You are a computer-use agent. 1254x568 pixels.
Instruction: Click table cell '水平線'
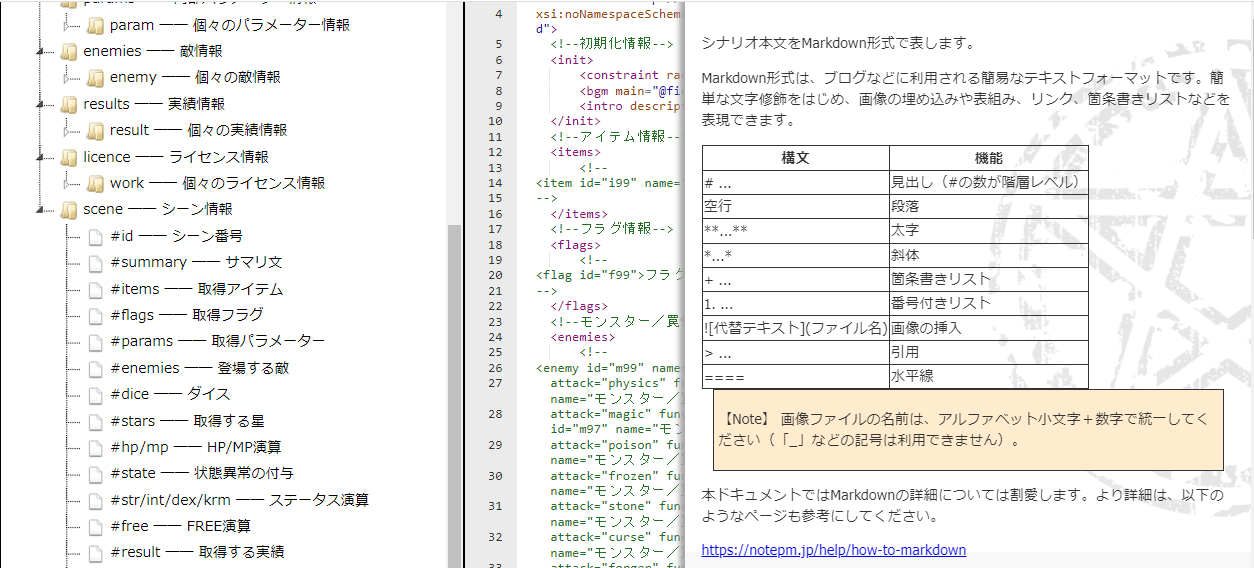point(989,377)
